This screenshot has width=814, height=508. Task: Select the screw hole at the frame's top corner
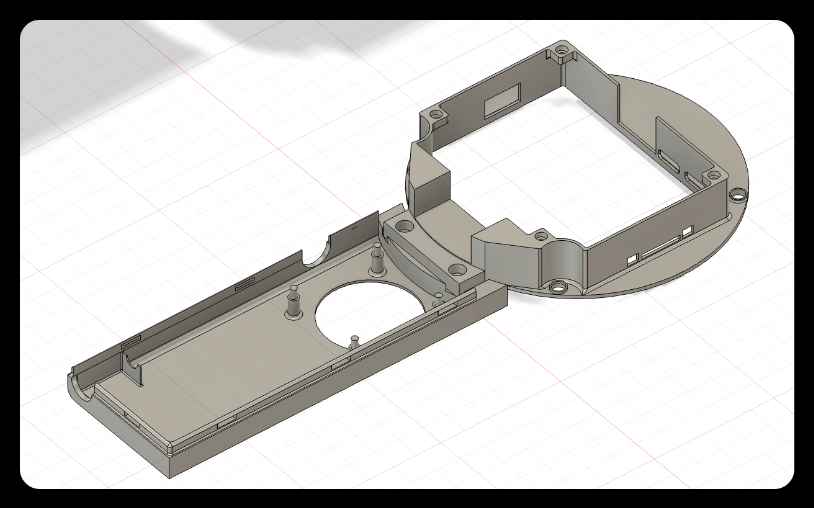pos(562,48)
